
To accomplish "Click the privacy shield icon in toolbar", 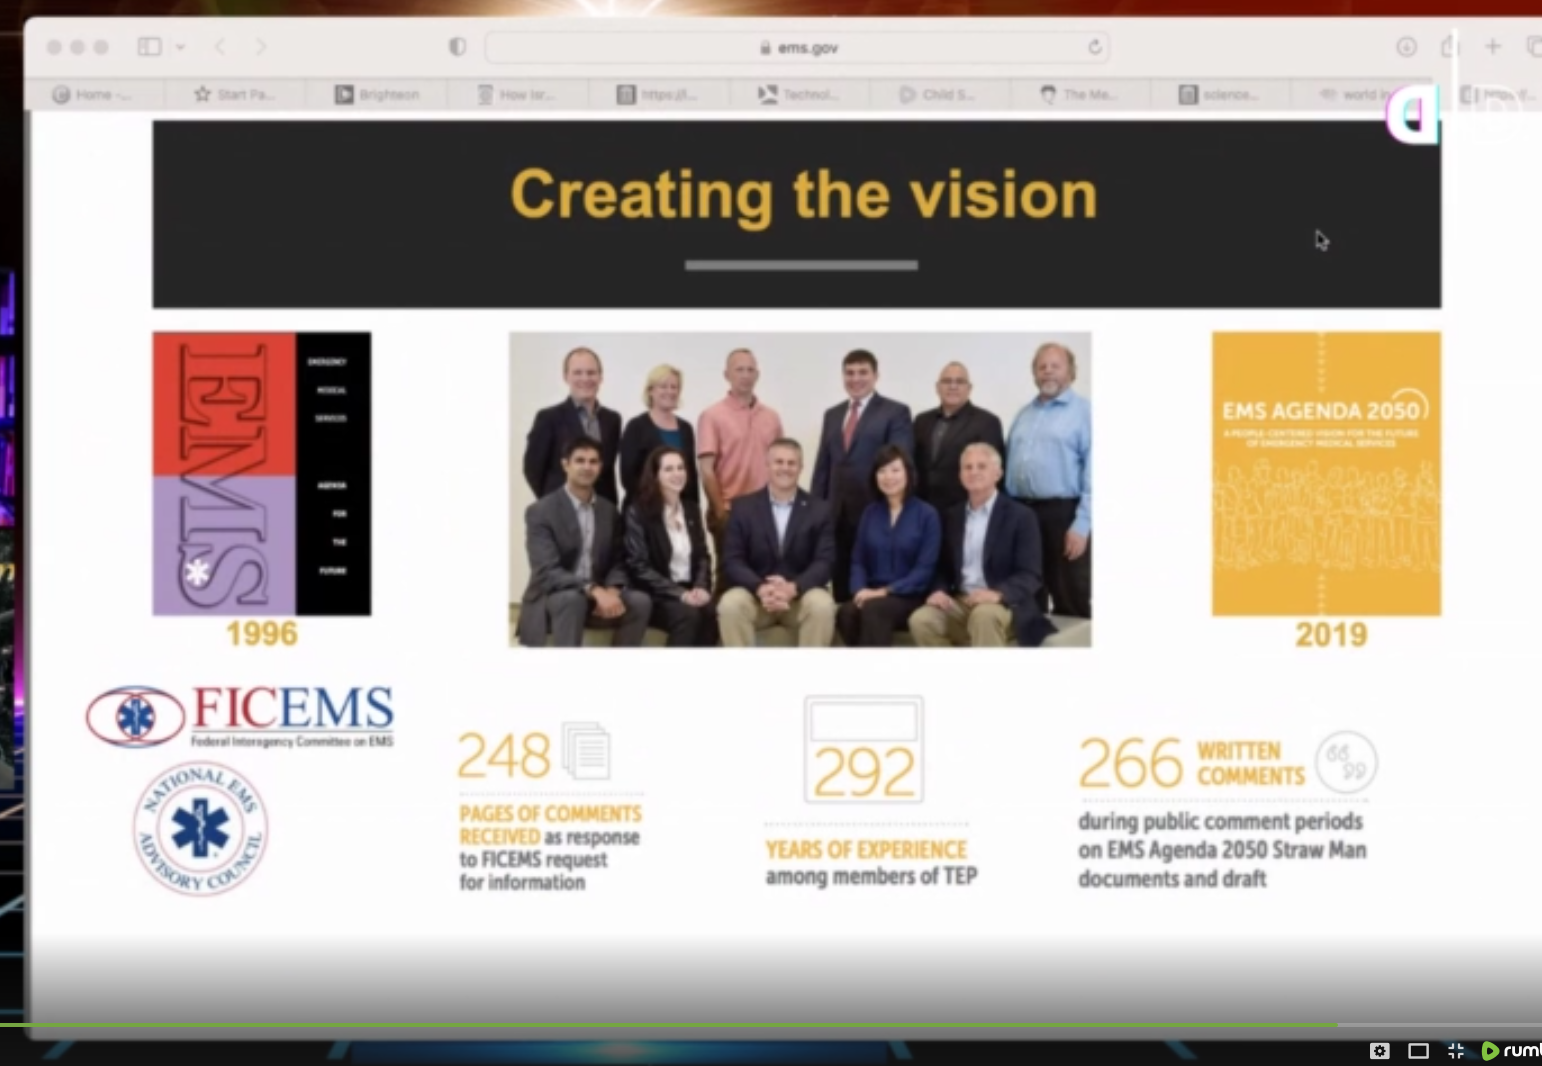I will coord(457,47).
